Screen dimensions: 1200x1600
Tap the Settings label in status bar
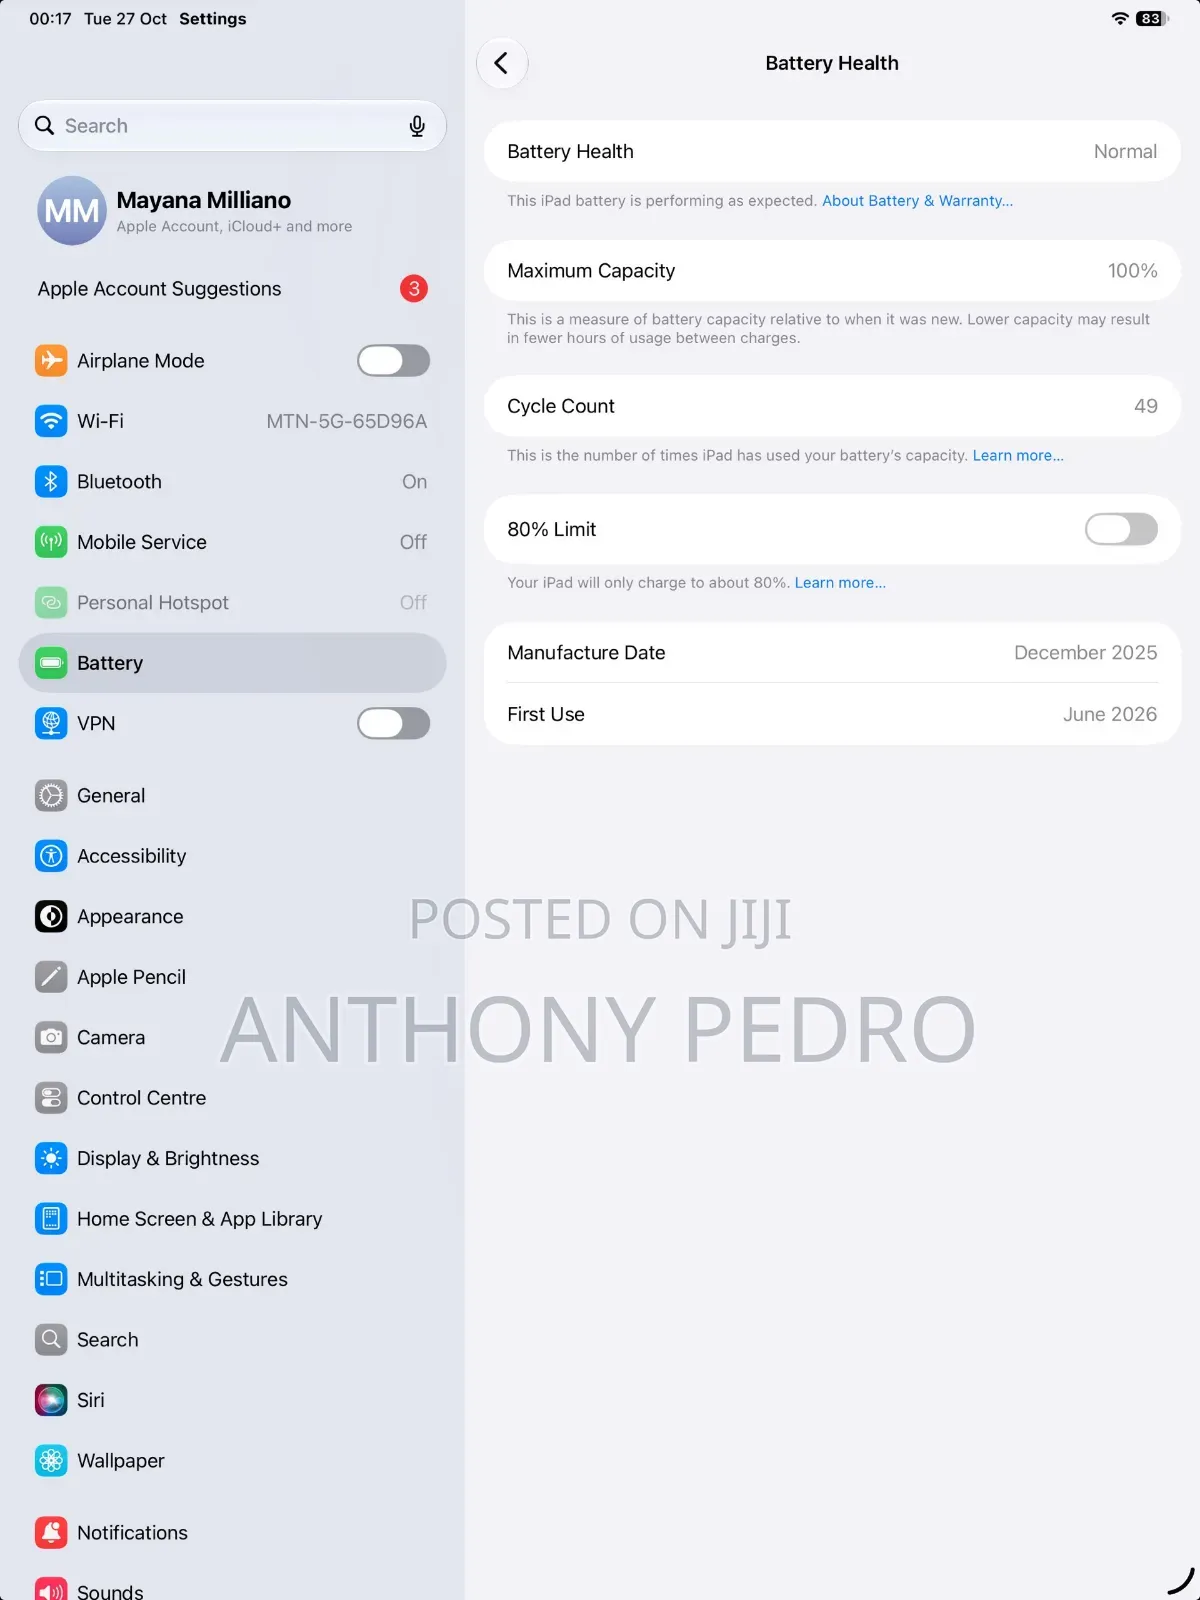pyautogui.click(x=212, y=19)
